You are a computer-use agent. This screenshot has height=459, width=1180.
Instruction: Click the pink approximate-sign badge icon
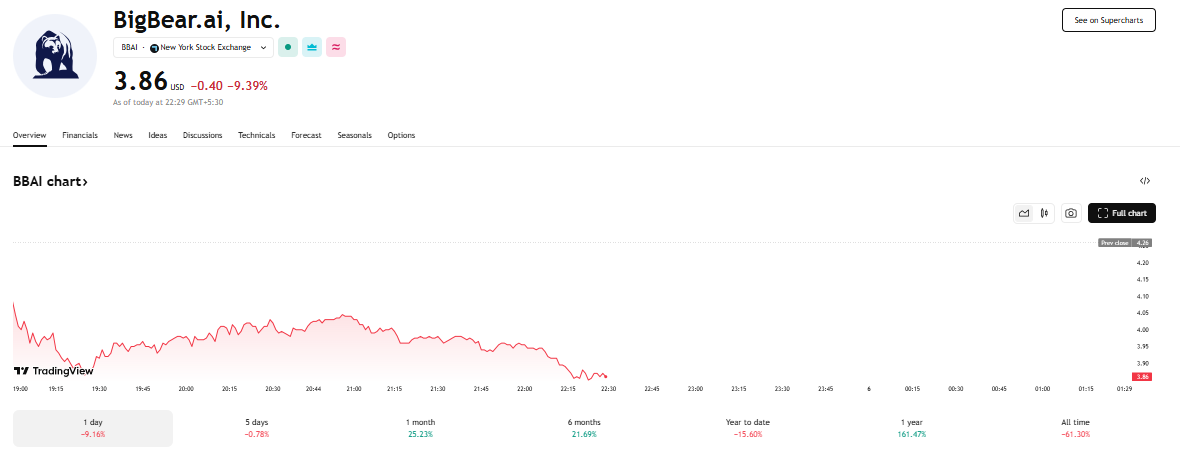336,47
